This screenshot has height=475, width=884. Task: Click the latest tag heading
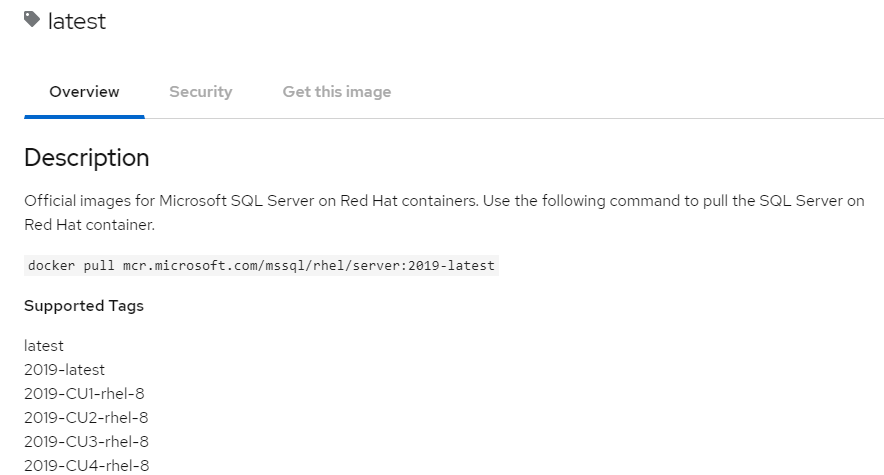[x=77, y=21]
